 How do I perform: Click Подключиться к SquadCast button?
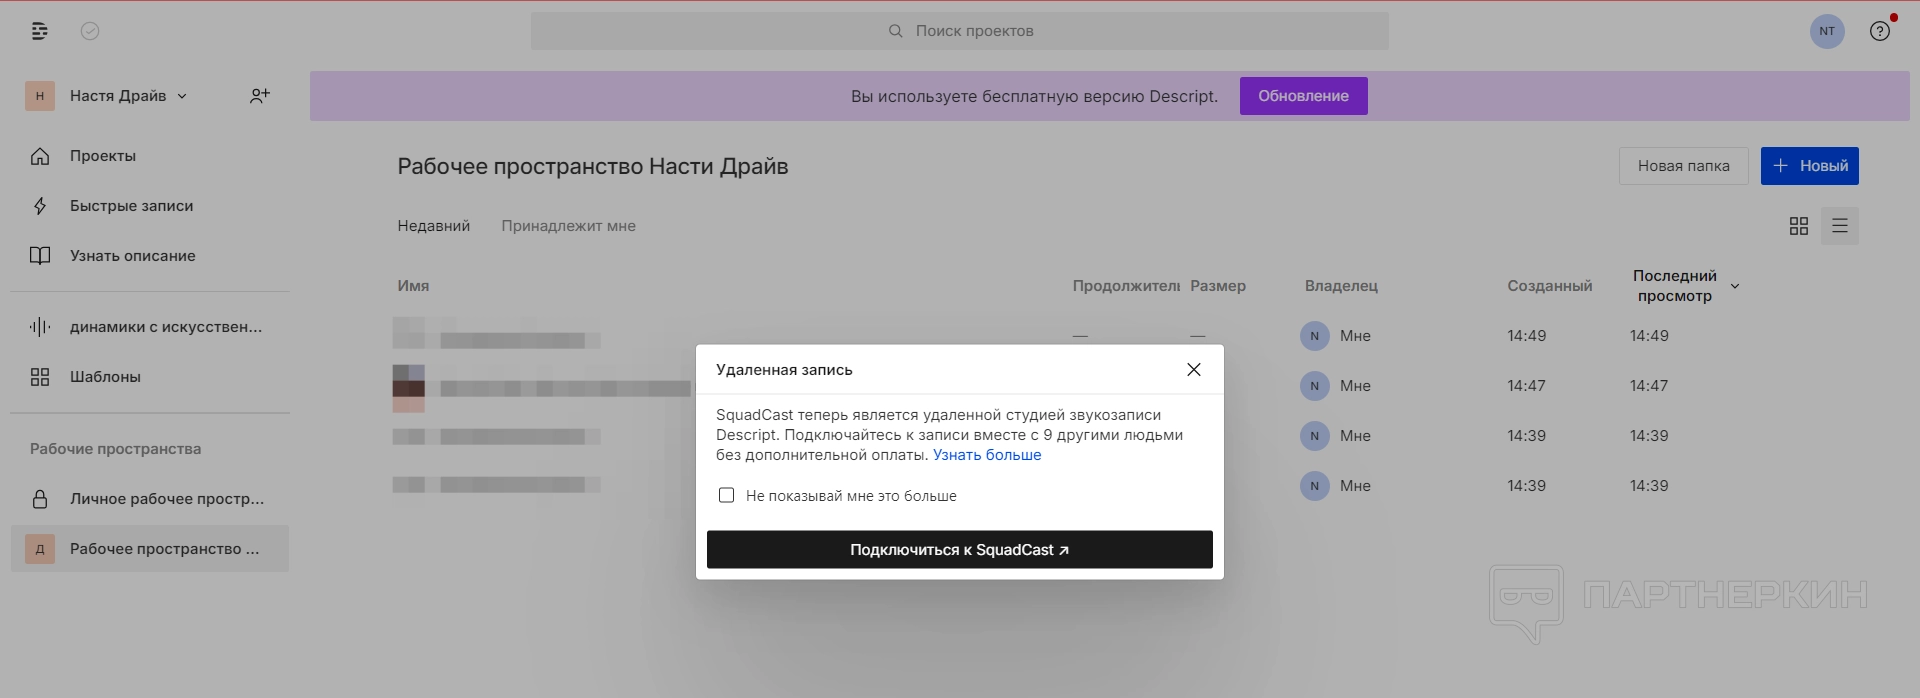[x=960, y=550]
